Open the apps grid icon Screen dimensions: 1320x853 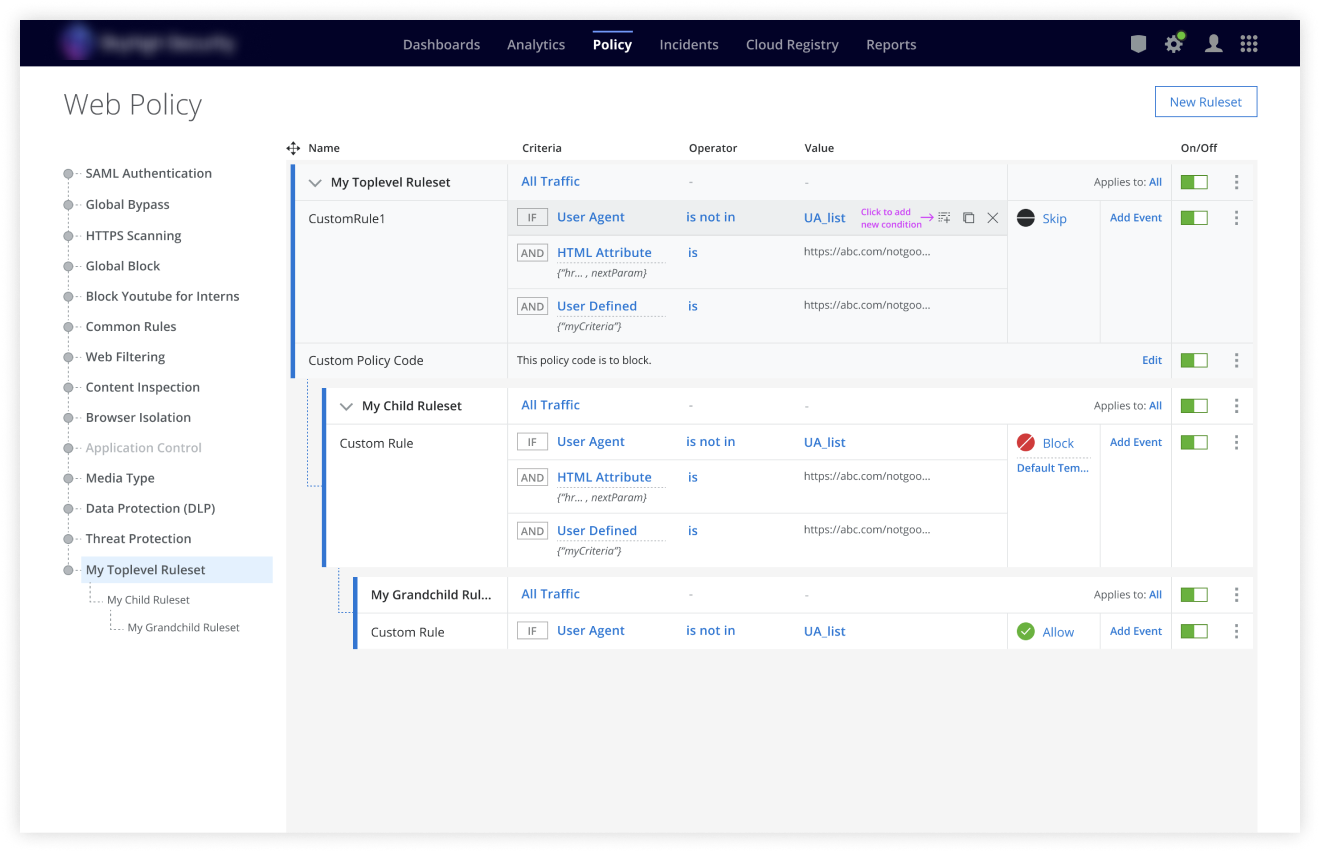pos(1248,44)
